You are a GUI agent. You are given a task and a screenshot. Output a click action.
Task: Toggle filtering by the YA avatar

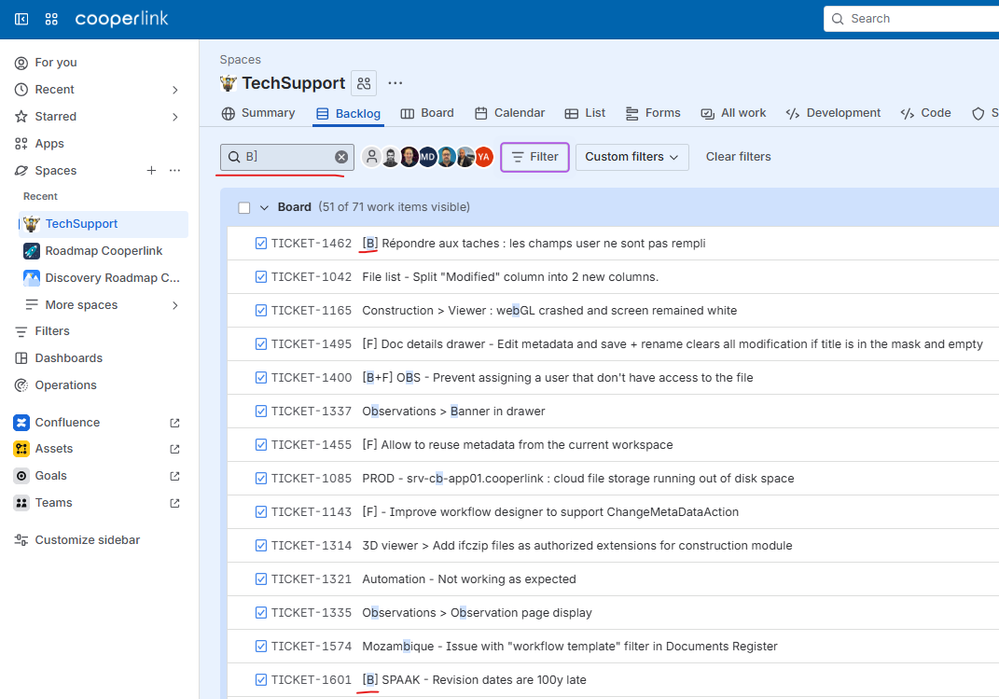(483, 156)
